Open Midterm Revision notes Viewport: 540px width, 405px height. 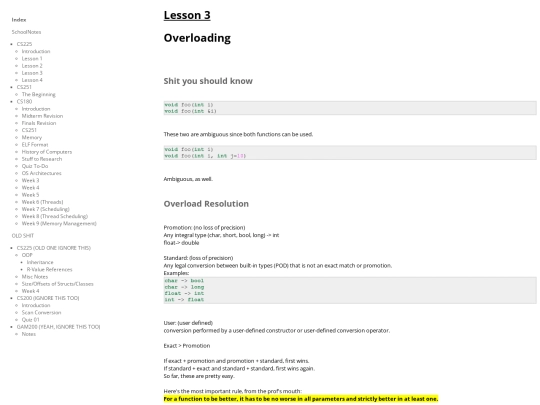42,116
